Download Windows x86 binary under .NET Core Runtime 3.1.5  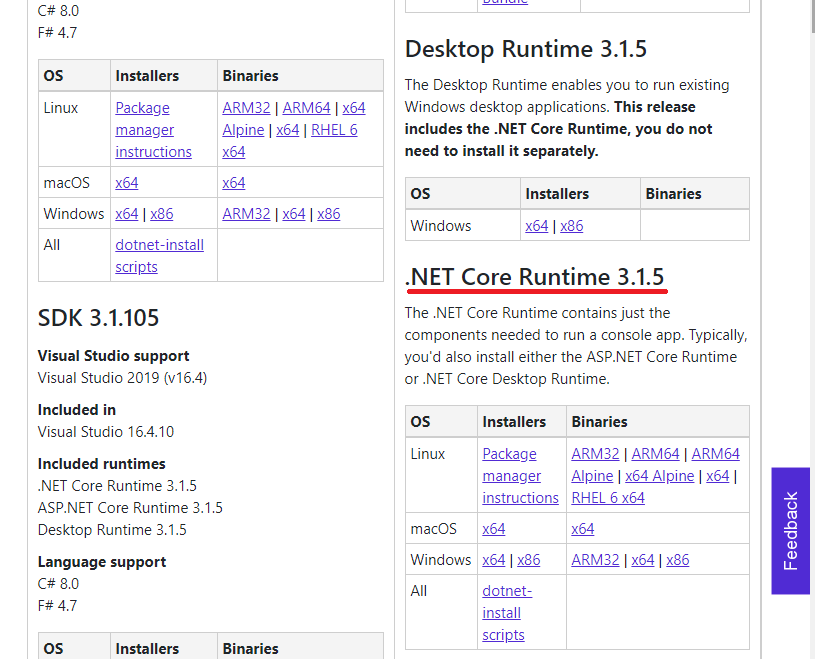click(678, 560)
